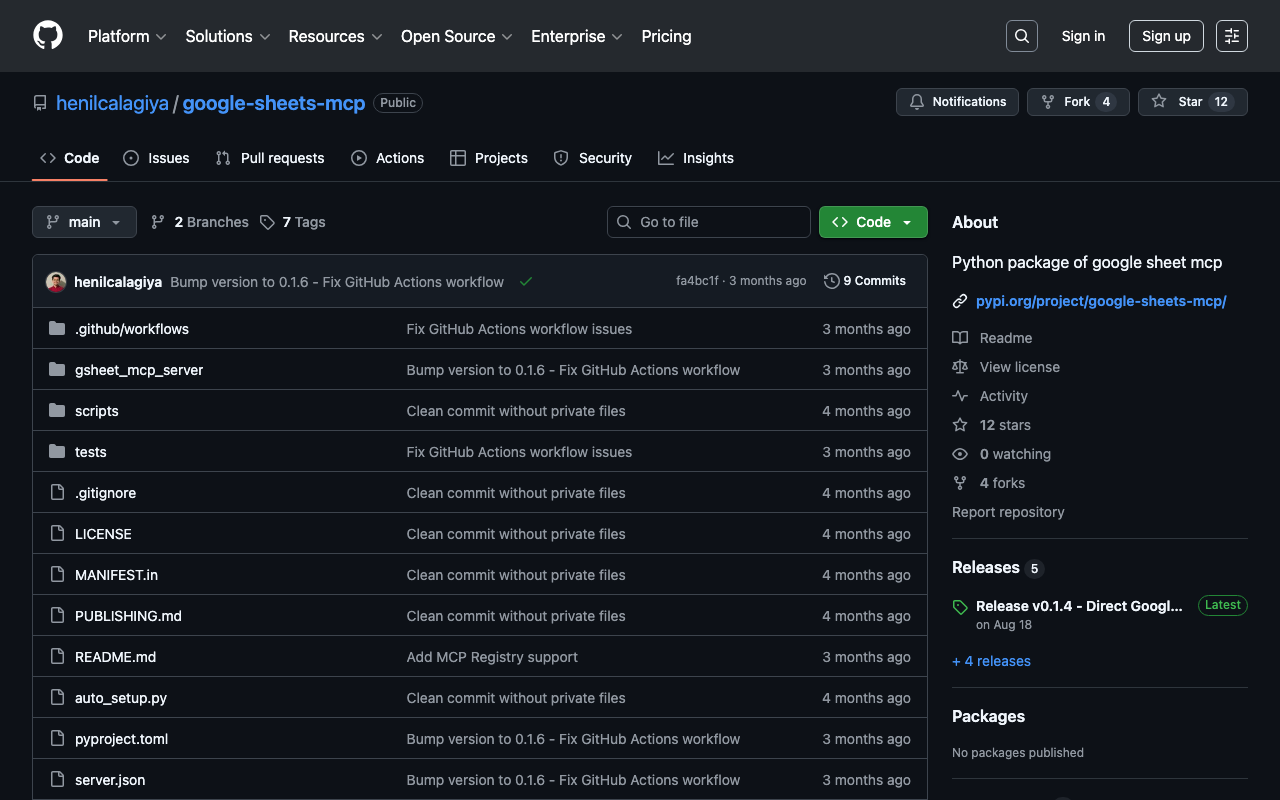Switch to the Issues tab

click(156, 158)
